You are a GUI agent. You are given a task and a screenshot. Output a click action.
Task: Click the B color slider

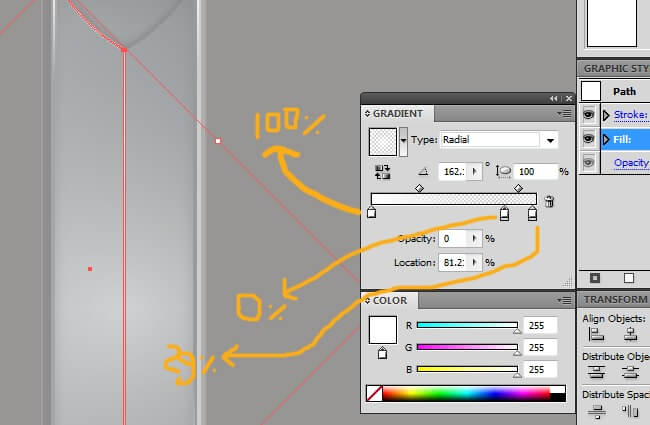[467, 369]
